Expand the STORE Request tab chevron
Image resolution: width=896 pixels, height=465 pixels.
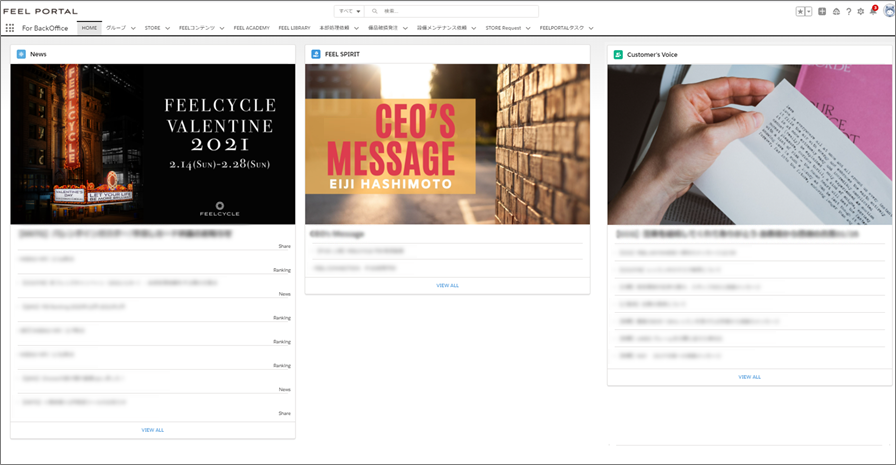pos(528,28)
